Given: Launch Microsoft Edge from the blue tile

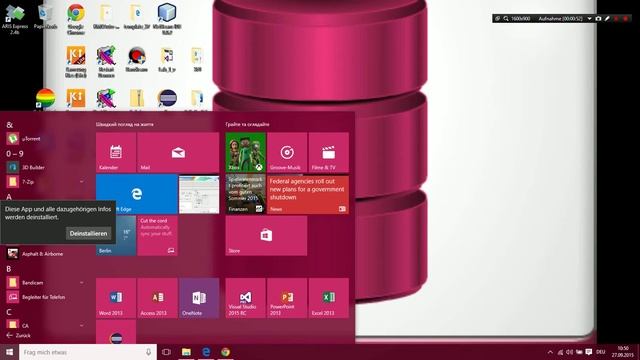Looking at the screenshot, I should point(137,194).
